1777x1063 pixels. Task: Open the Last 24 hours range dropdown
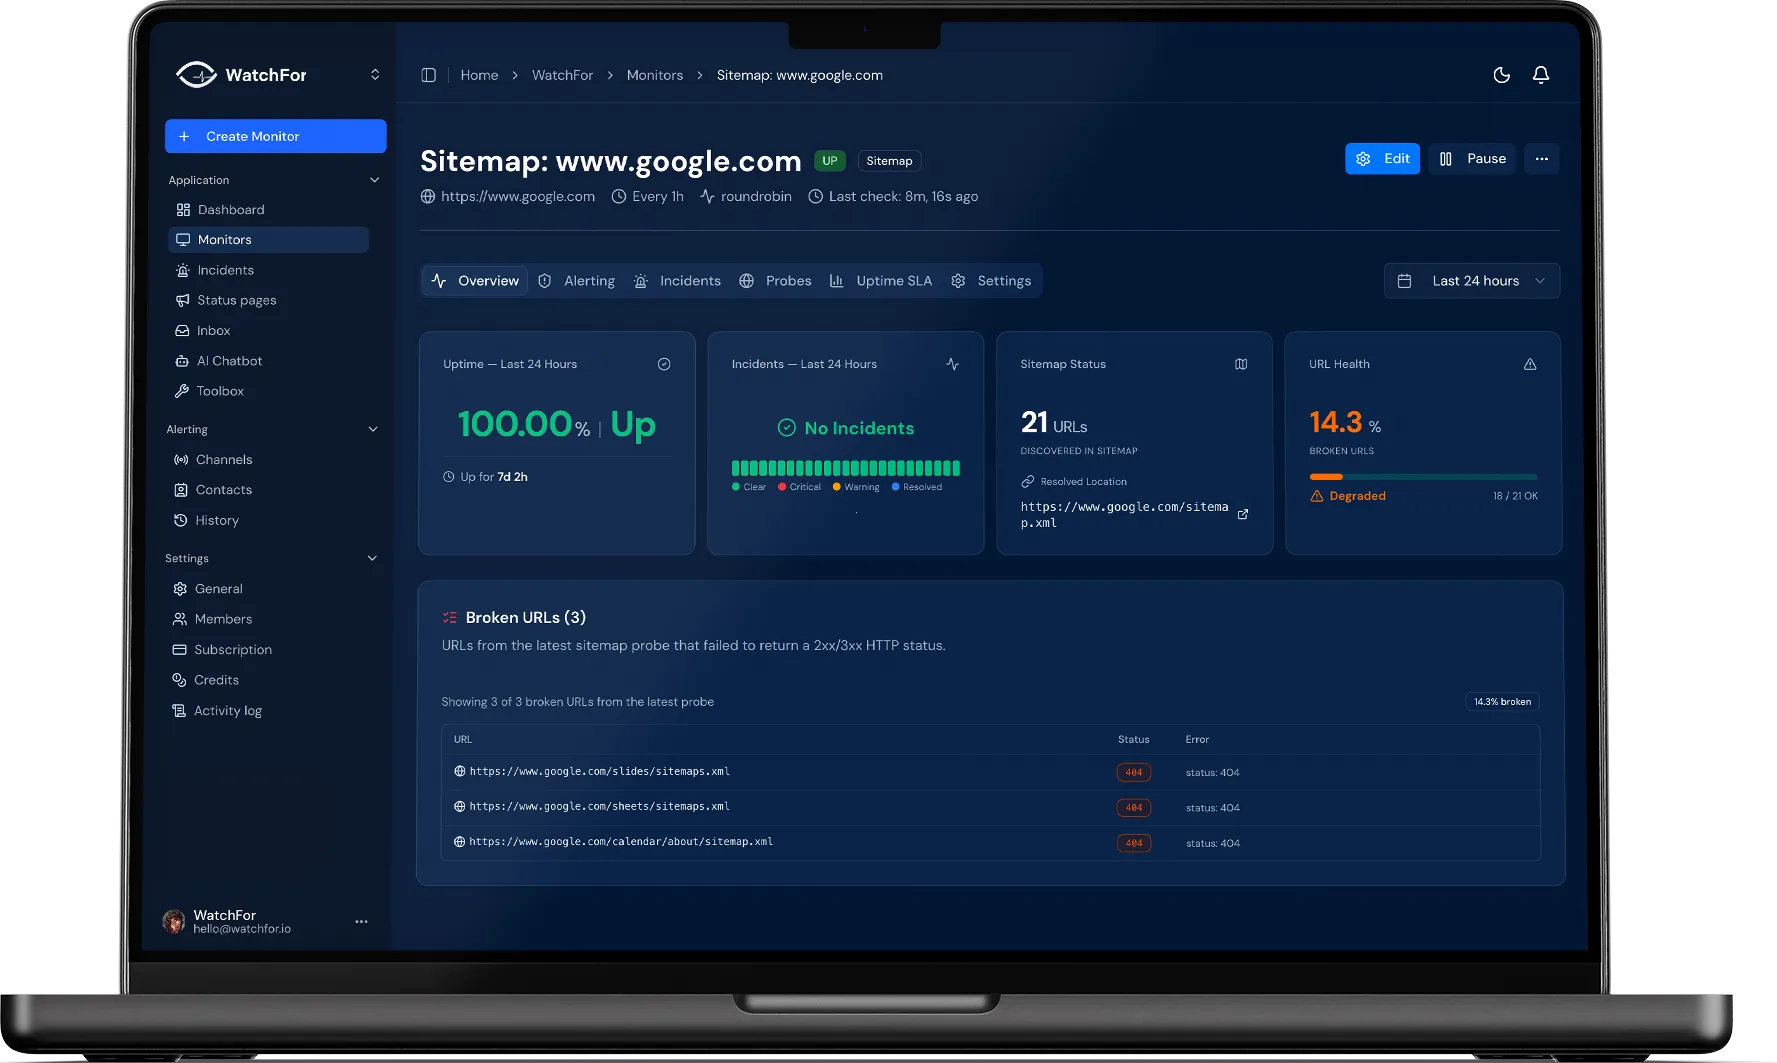point(1472,281)
